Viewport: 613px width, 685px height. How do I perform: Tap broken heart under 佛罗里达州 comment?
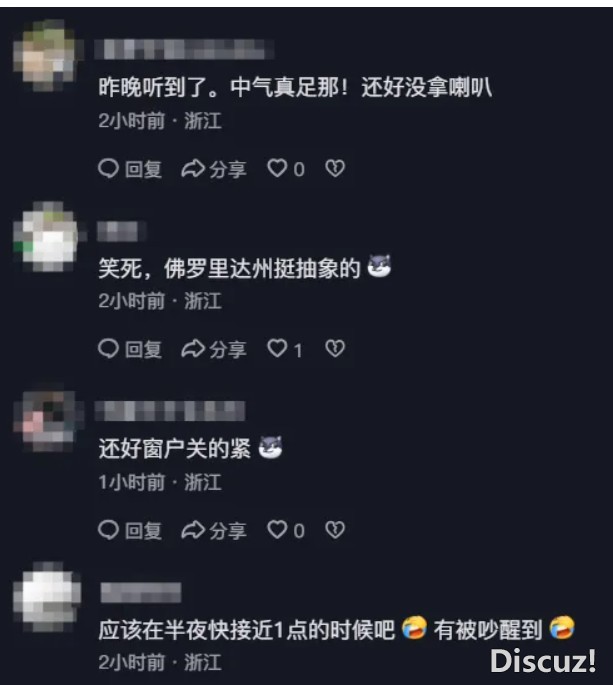pyautogui.click(x=335, y=349)
